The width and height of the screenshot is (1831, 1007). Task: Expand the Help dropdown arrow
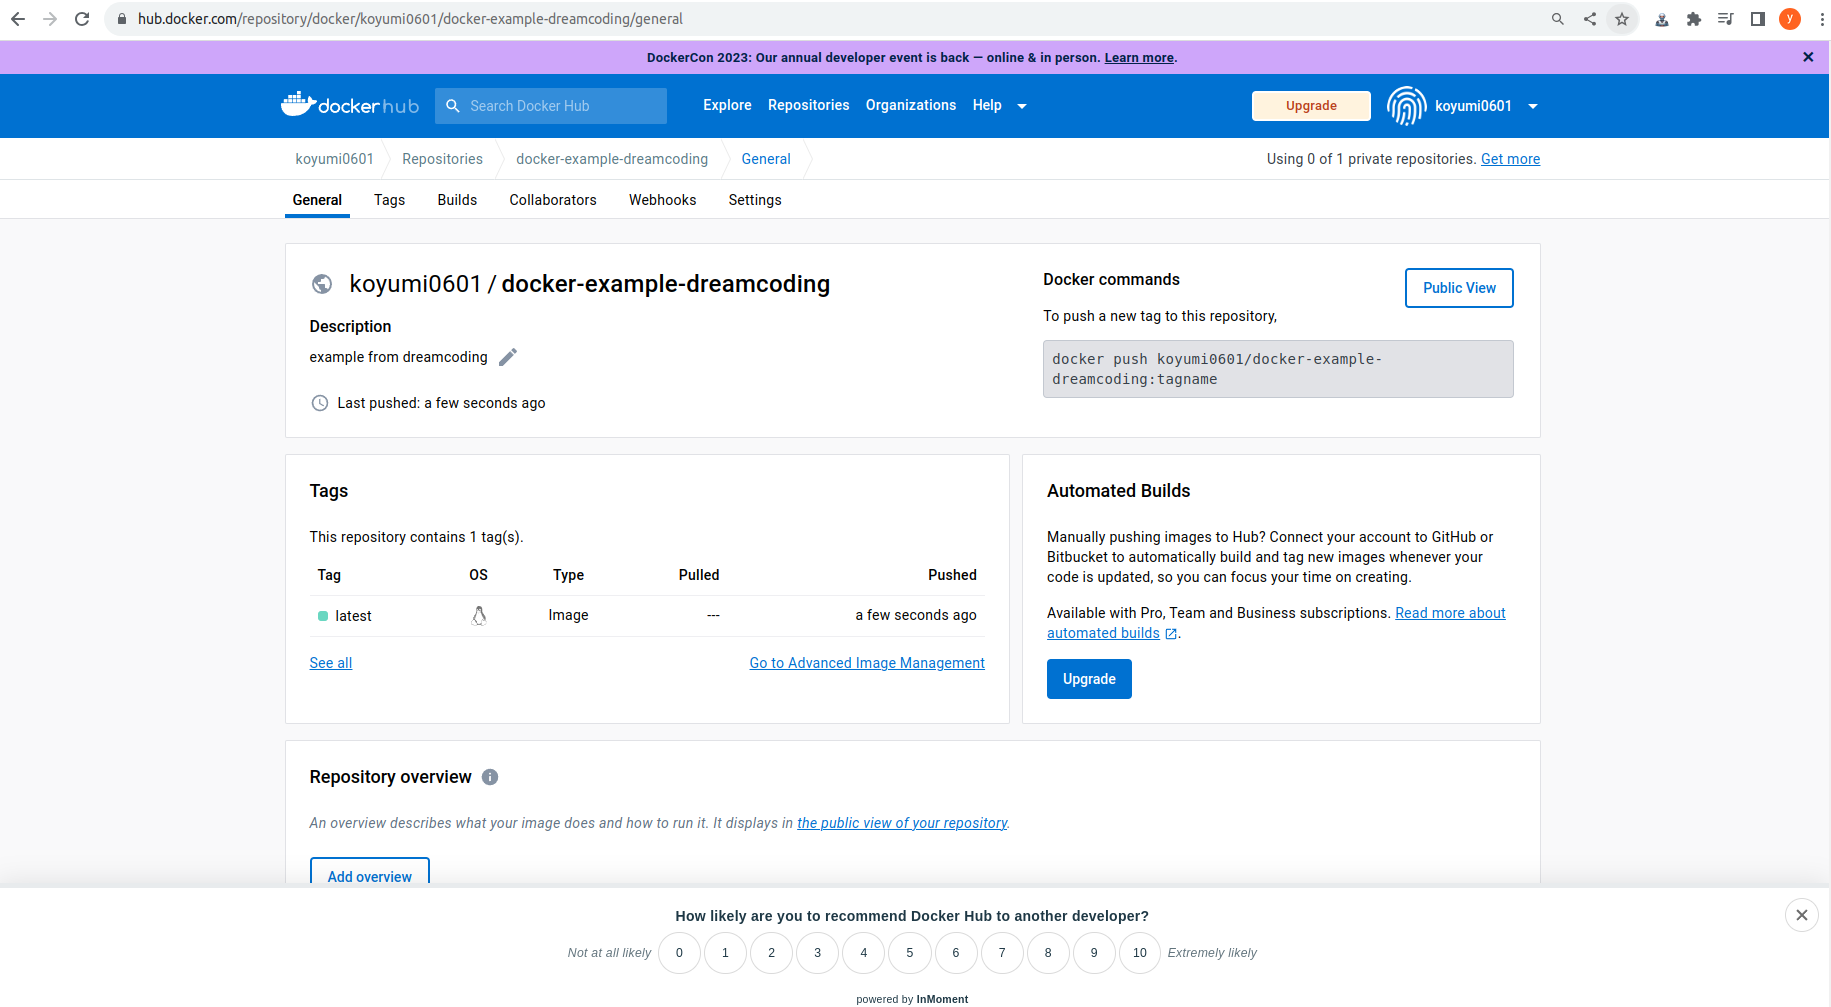[x=1022, y=106]
